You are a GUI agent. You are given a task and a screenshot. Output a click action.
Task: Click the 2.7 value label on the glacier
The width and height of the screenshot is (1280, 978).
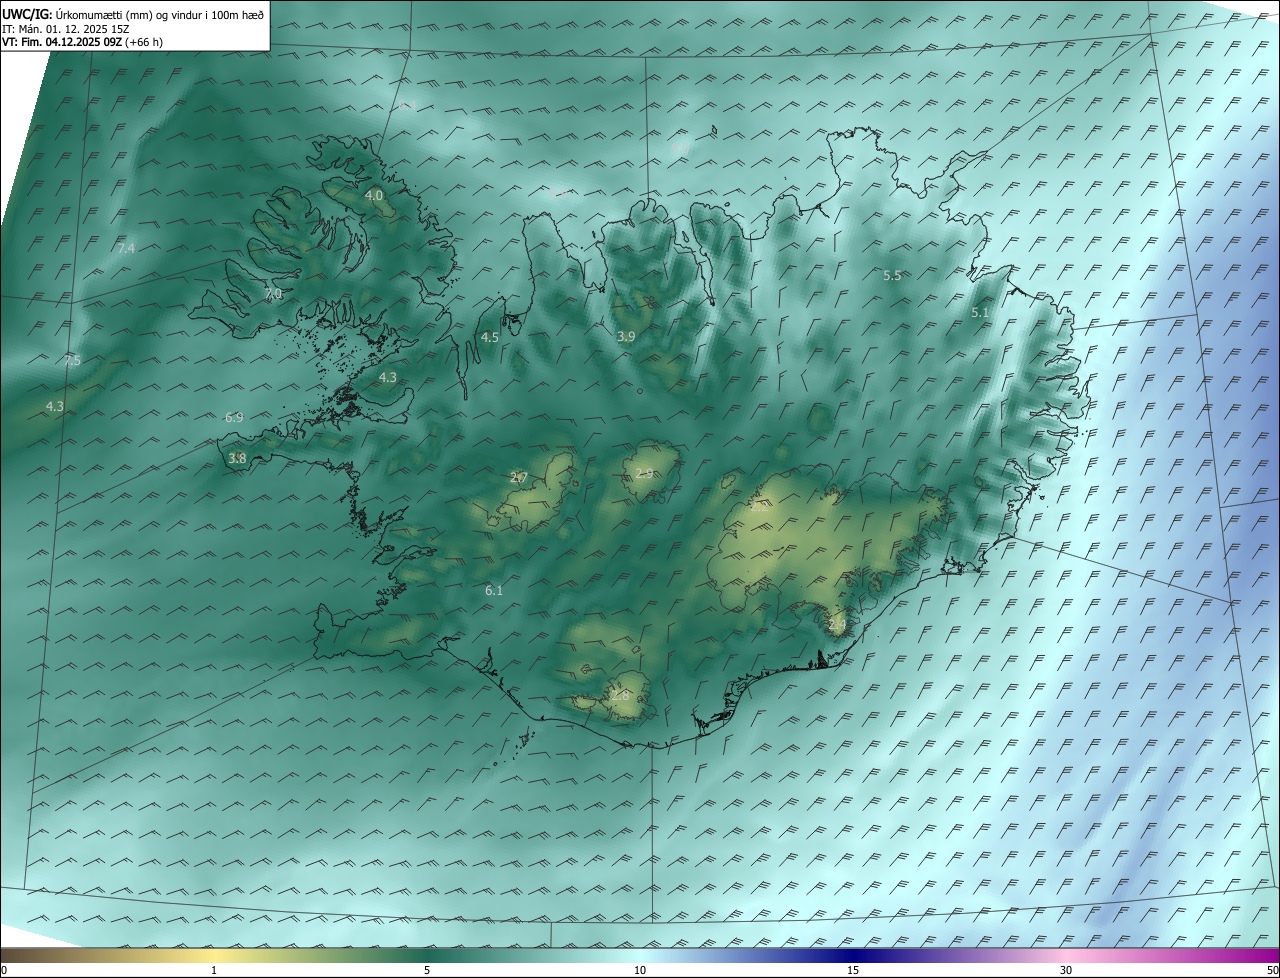pyautogui.click(x=519, y=478)
